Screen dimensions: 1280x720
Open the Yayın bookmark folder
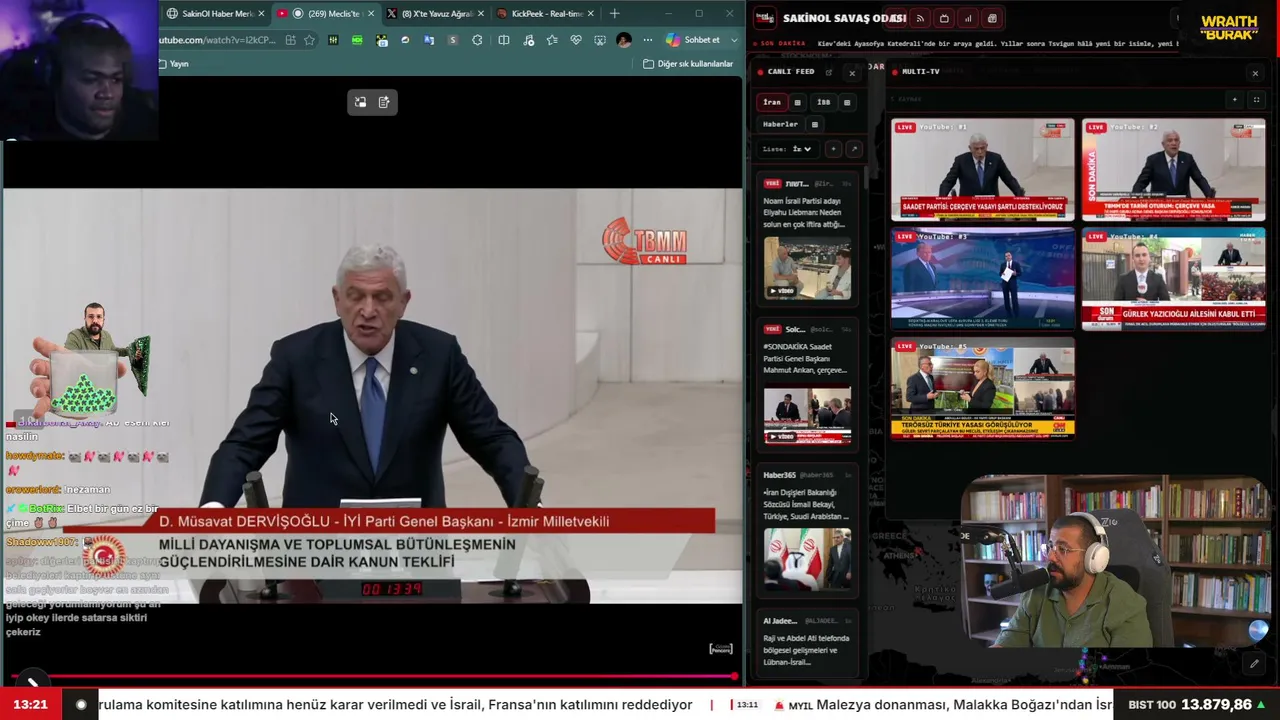point(173,64)
